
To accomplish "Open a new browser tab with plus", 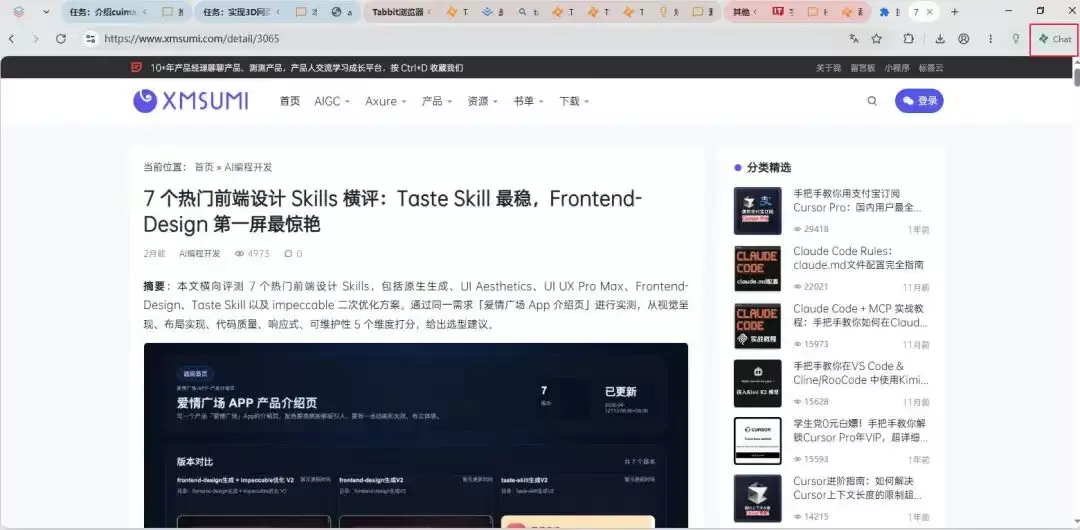I will pos(955,12).
